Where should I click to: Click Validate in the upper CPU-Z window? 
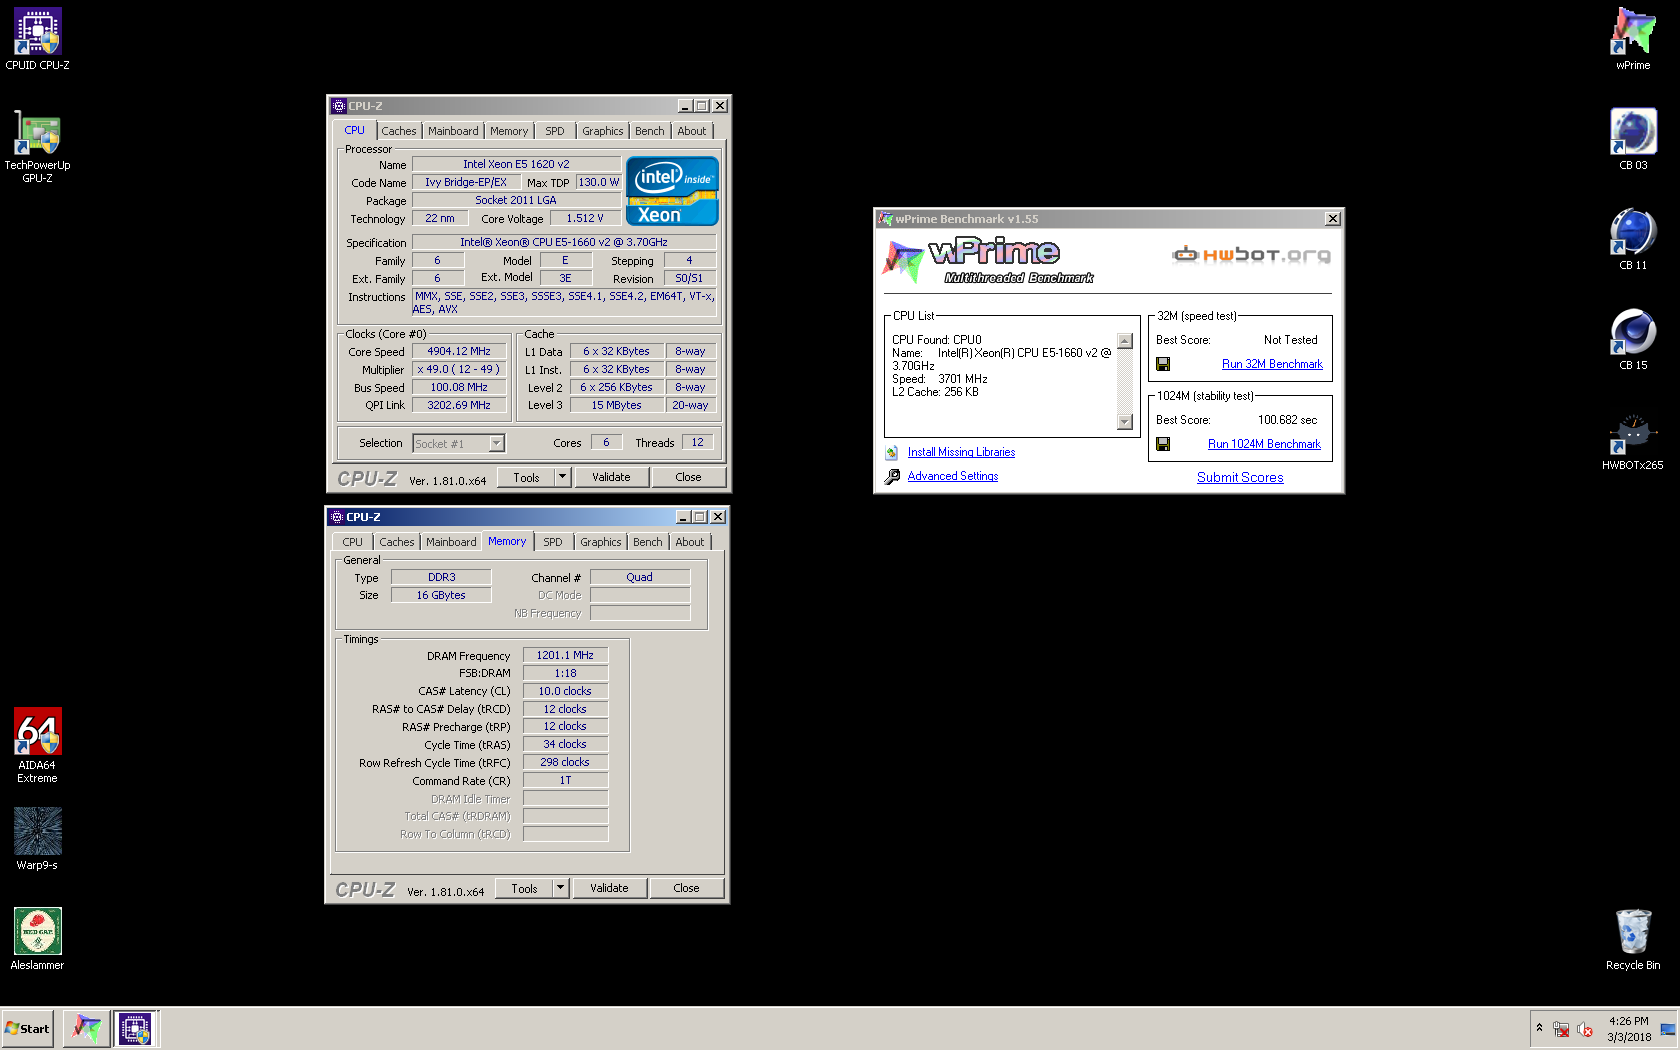coord(611,477)
